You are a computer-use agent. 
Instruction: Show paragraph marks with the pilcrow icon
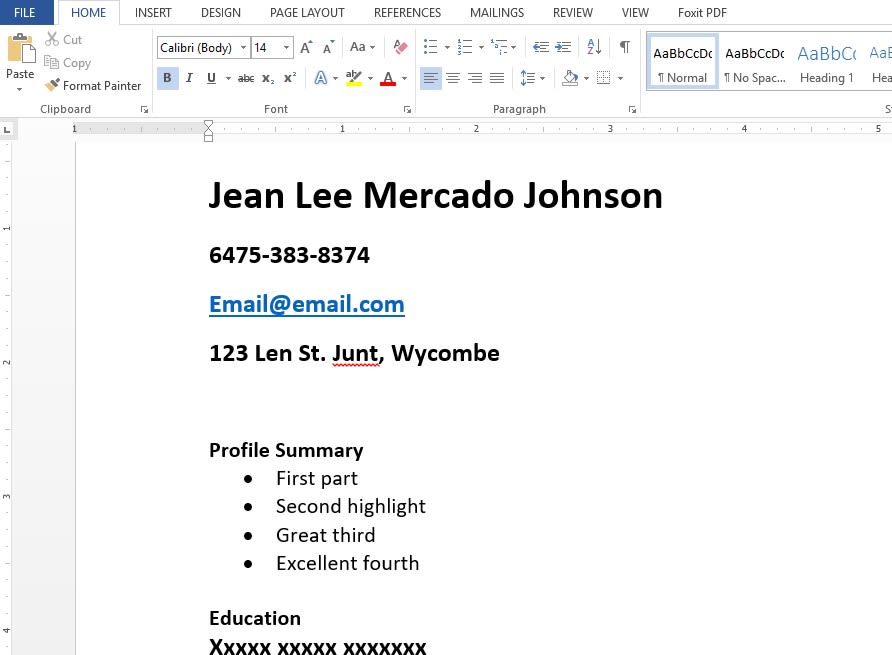pos(624,47)
